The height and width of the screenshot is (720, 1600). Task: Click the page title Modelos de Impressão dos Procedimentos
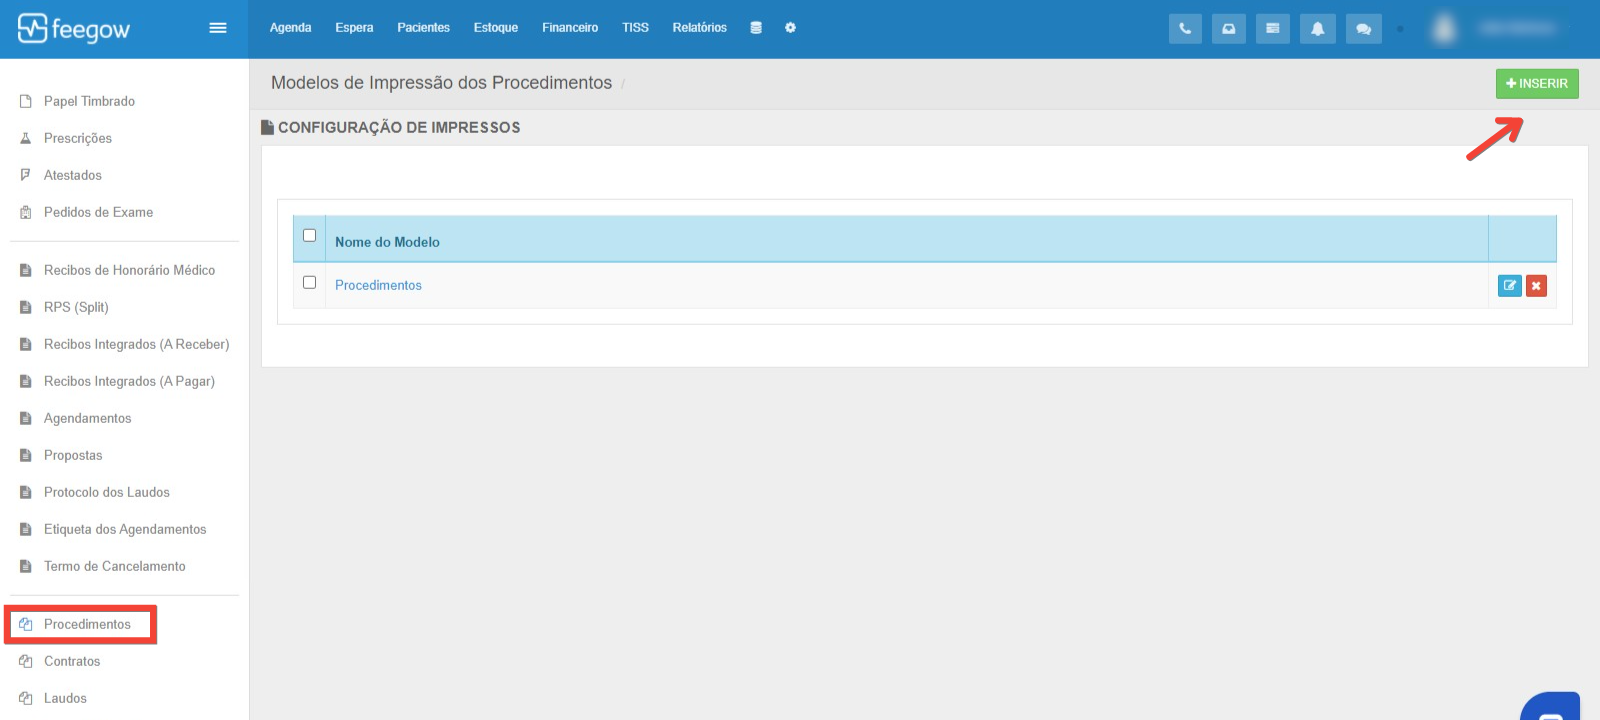(x=441, y=83)
